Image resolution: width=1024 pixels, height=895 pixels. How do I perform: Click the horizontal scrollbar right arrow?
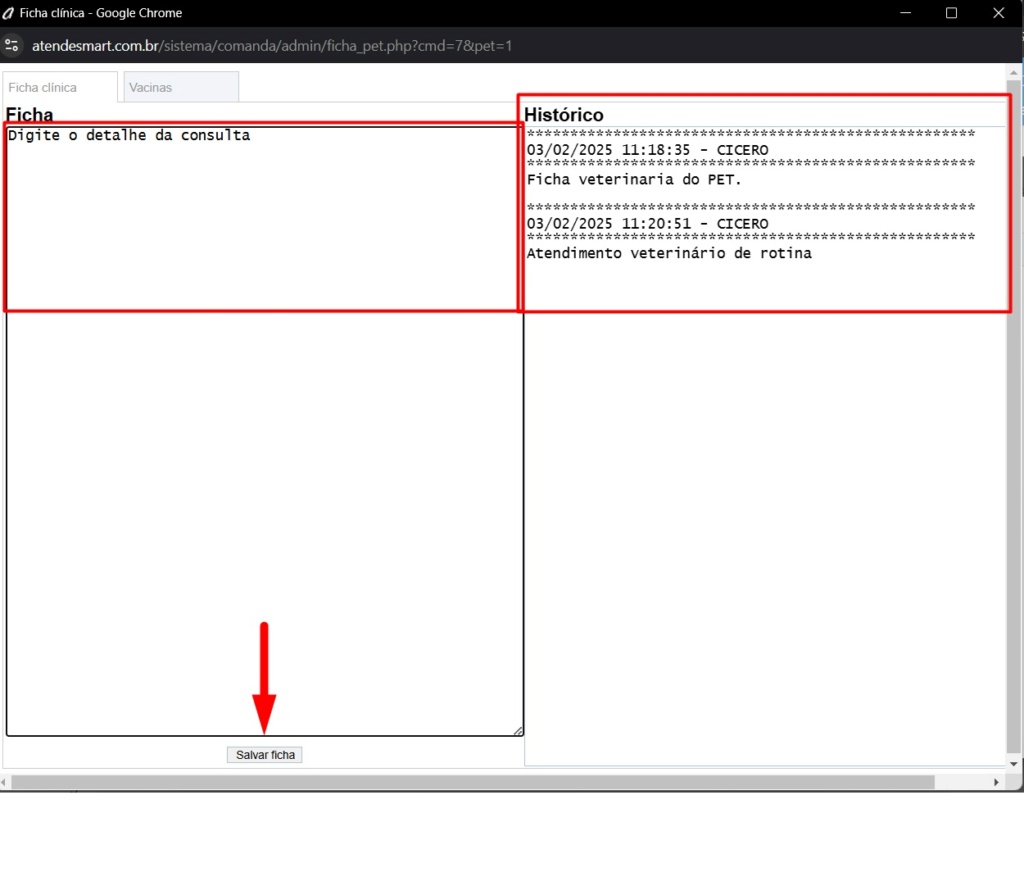pos(996,782)
